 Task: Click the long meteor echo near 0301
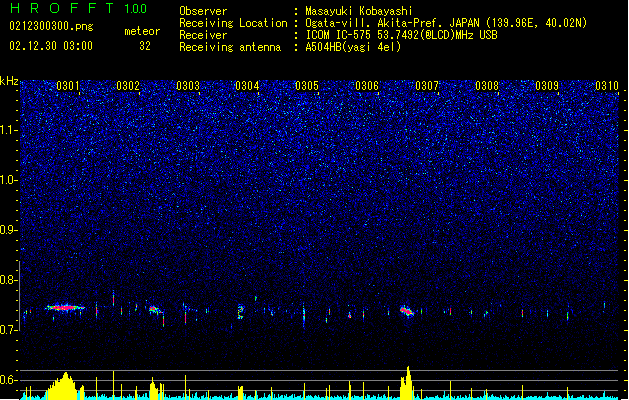[65, 308]
